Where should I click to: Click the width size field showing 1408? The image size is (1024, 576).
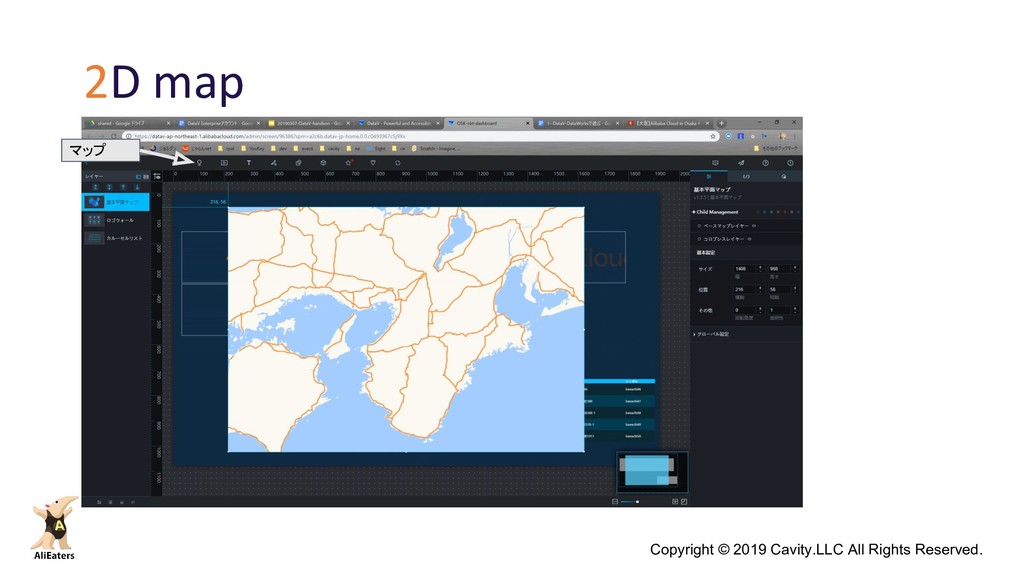[x=744, y=268]
